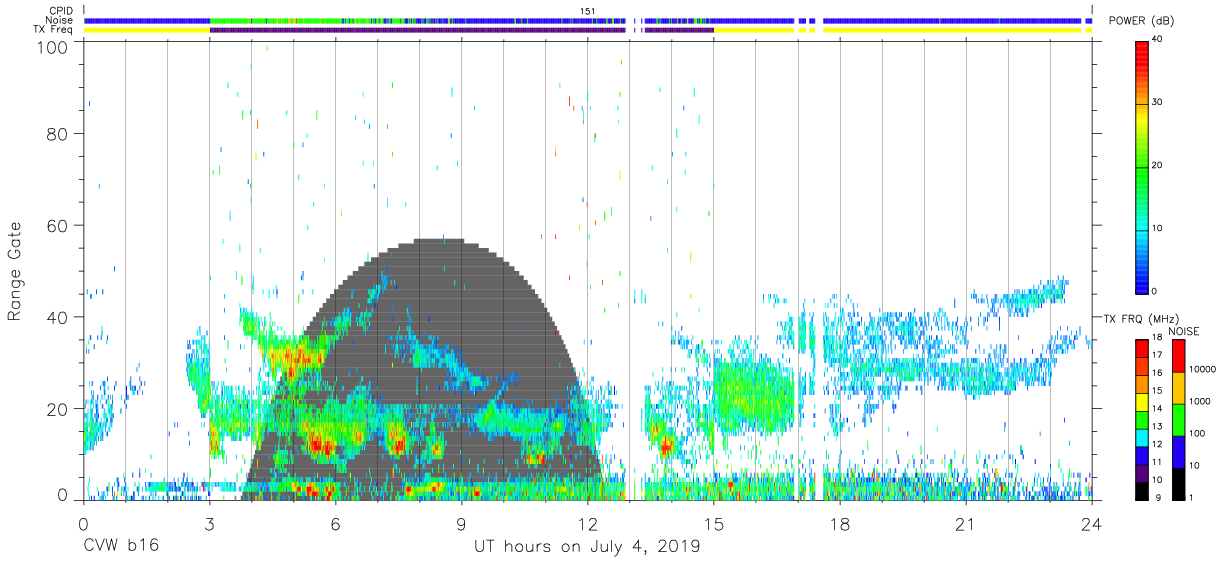The image size is (1228, 567).
Task: Click the UT hours on July 4, 2019 title
Action: (587, 547)
